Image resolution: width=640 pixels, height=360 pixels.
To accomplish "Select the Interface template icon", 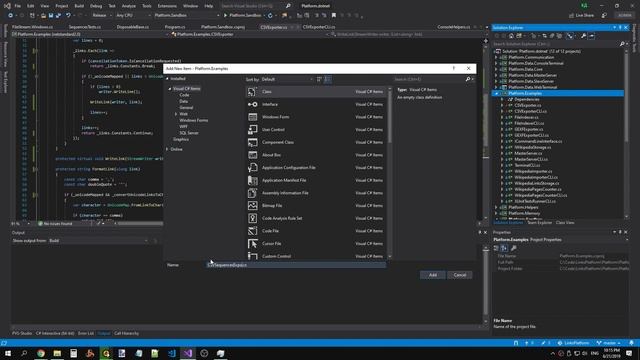I will (x=253, y=104).
